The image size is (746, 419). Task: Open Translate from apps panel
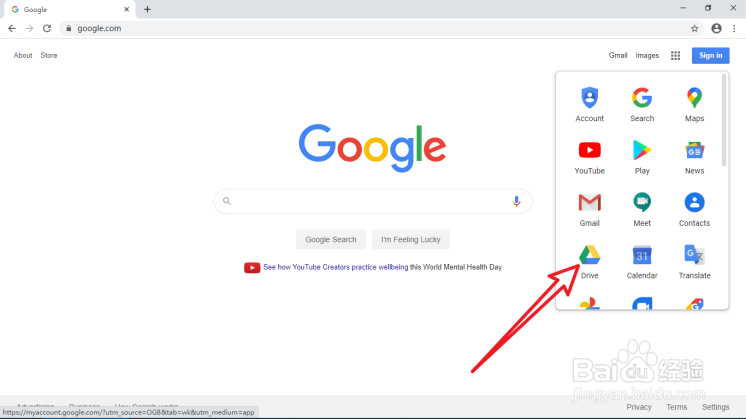694,262
